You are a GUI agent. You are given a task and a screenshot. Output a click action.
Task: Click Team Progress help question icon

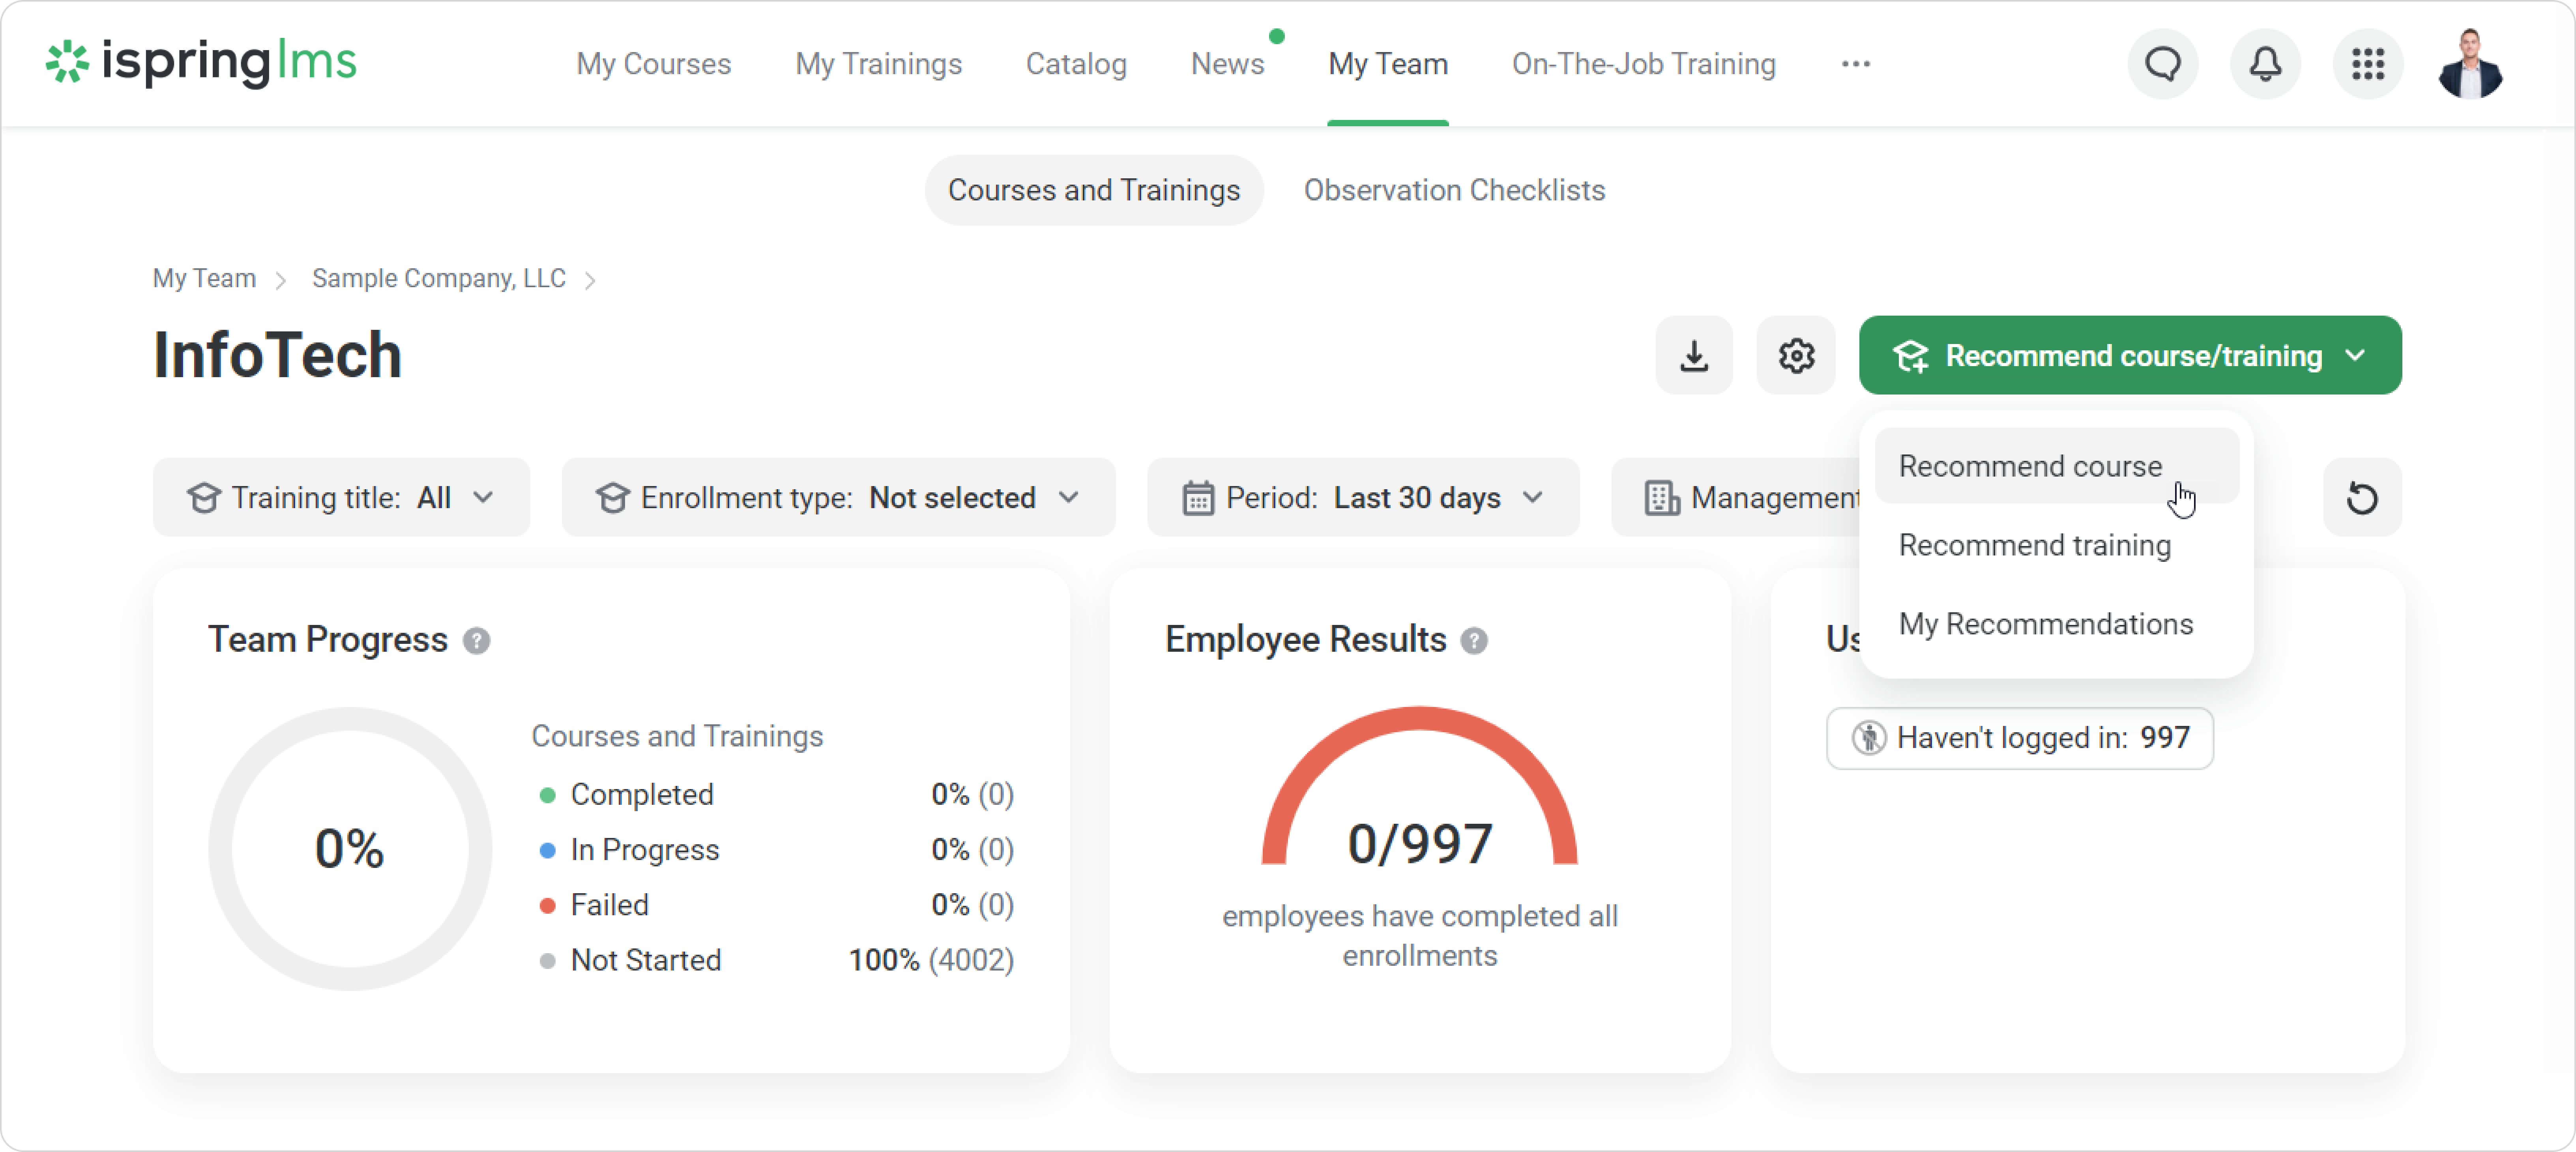coord(476,640)
